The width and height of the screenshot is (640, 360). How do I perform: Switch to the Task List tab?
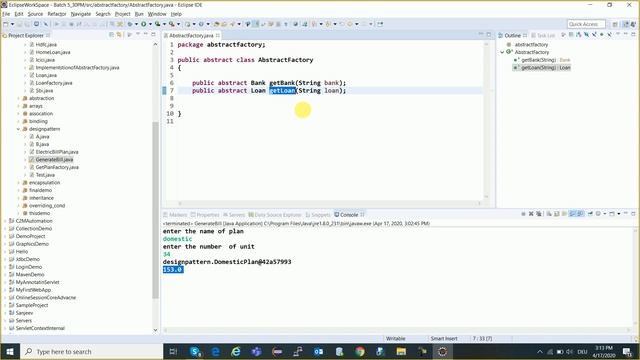543,36
